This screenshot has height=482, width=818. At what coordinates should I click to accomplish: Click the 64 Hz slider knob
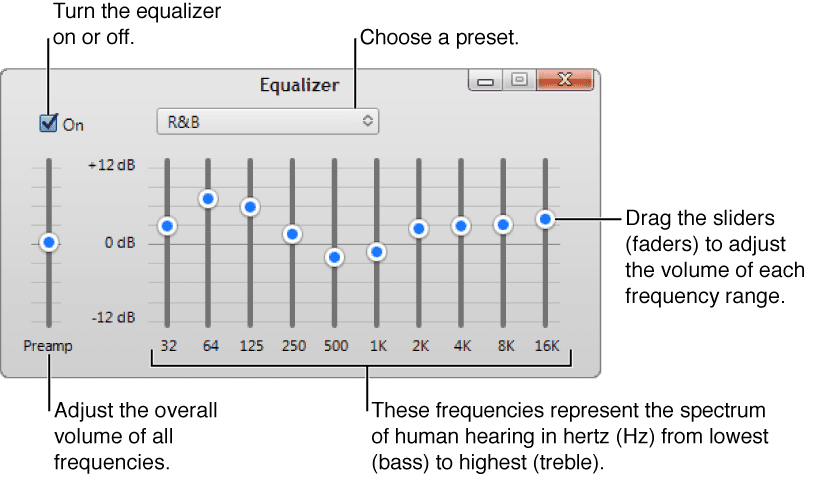pos(208,199)
